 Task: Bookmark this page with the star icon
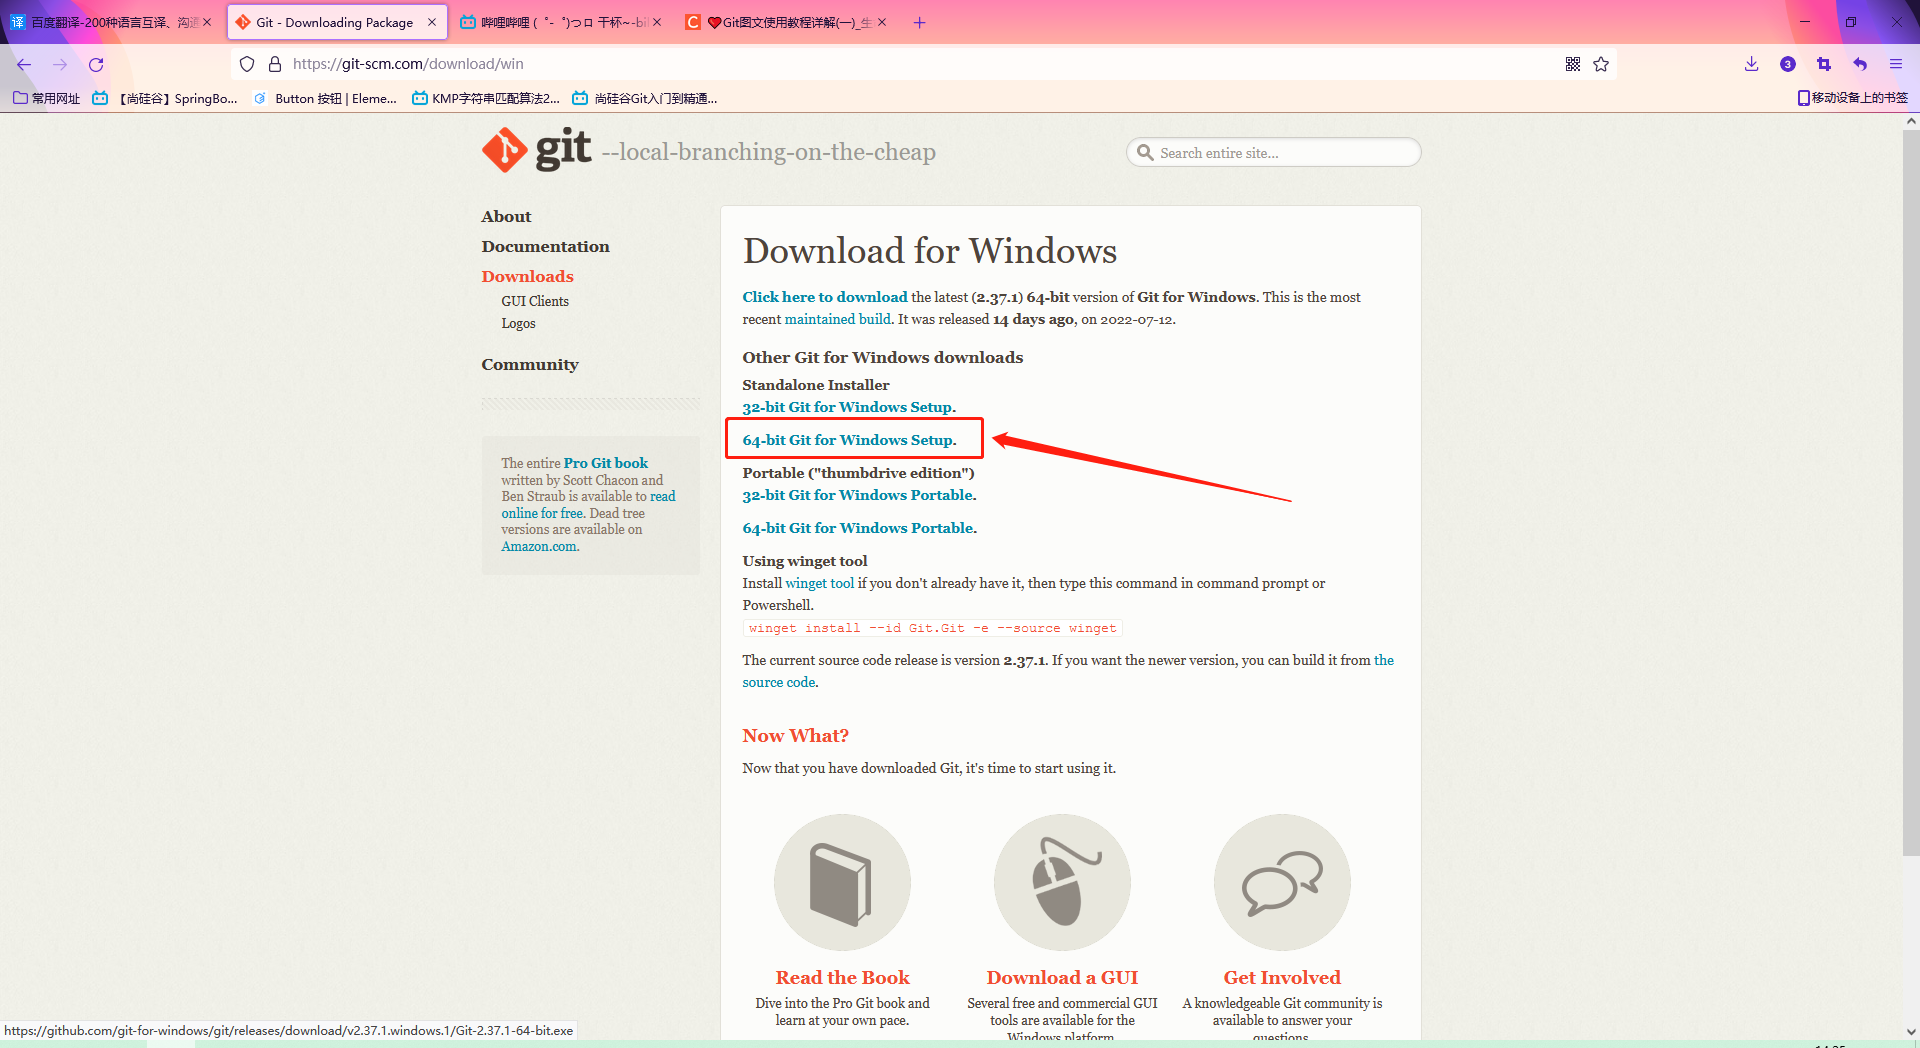(x=1601, y=64)
